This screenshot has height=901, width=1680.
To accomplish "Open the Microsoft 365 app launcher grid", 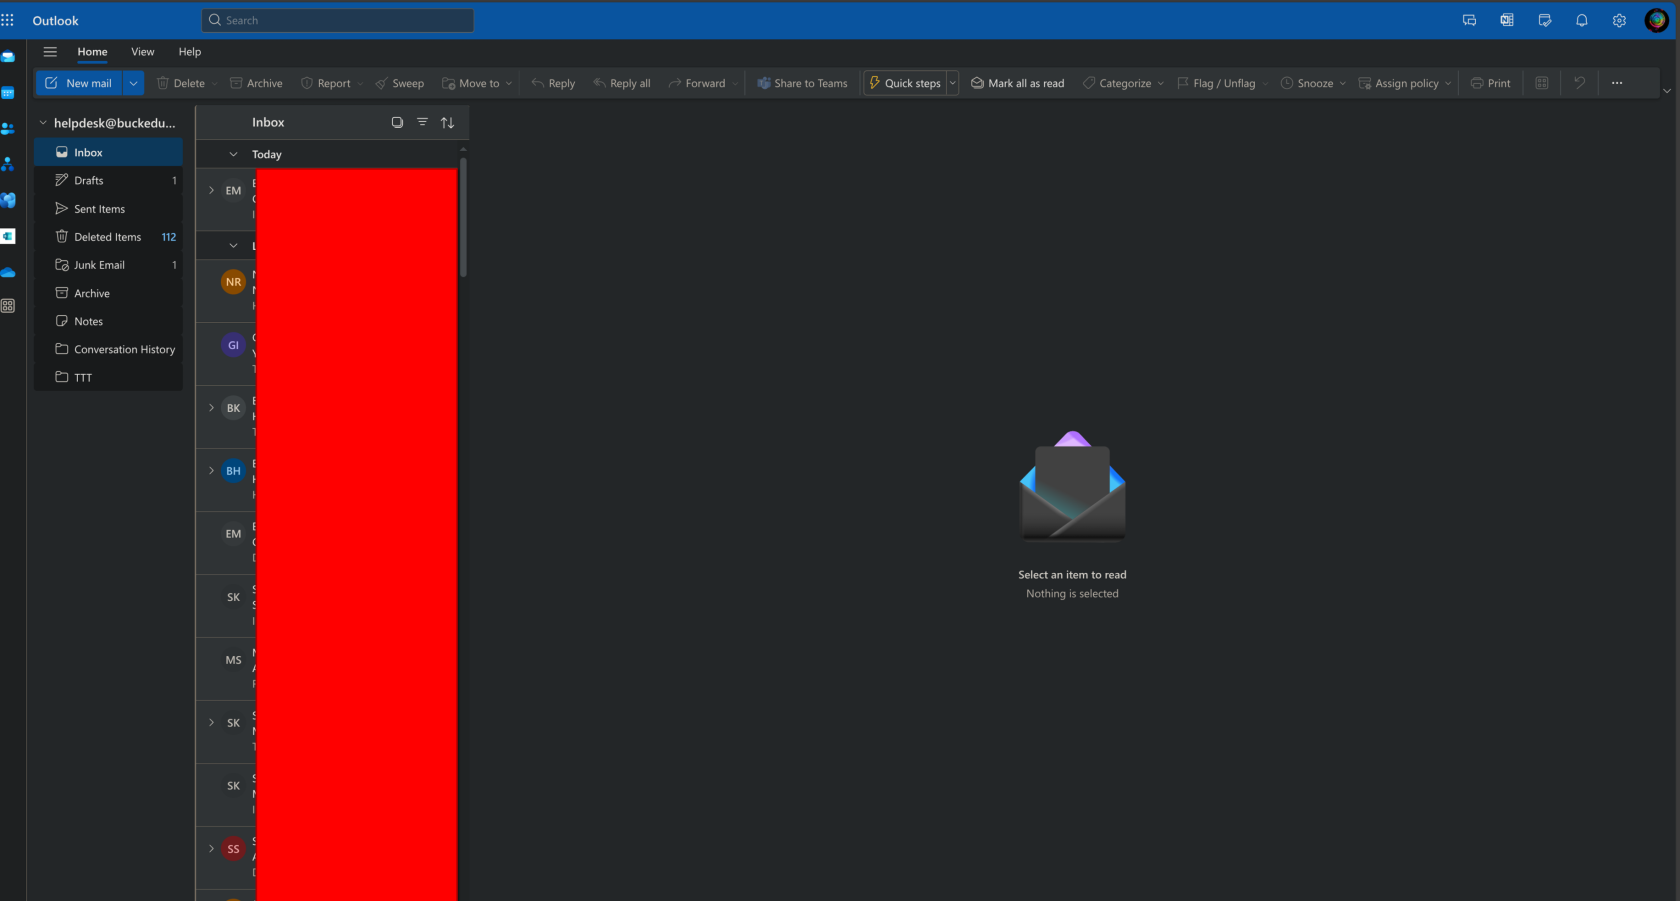I will [8, 20].
